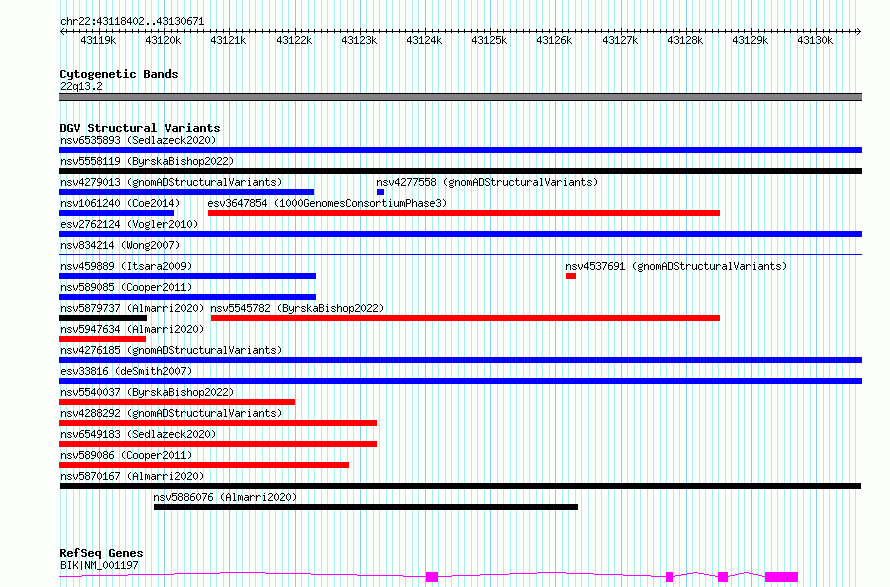The width and height of the screenshot is (890, 587).
Task: Click the BIK exon block near 43124k
Action: [432, 577]
